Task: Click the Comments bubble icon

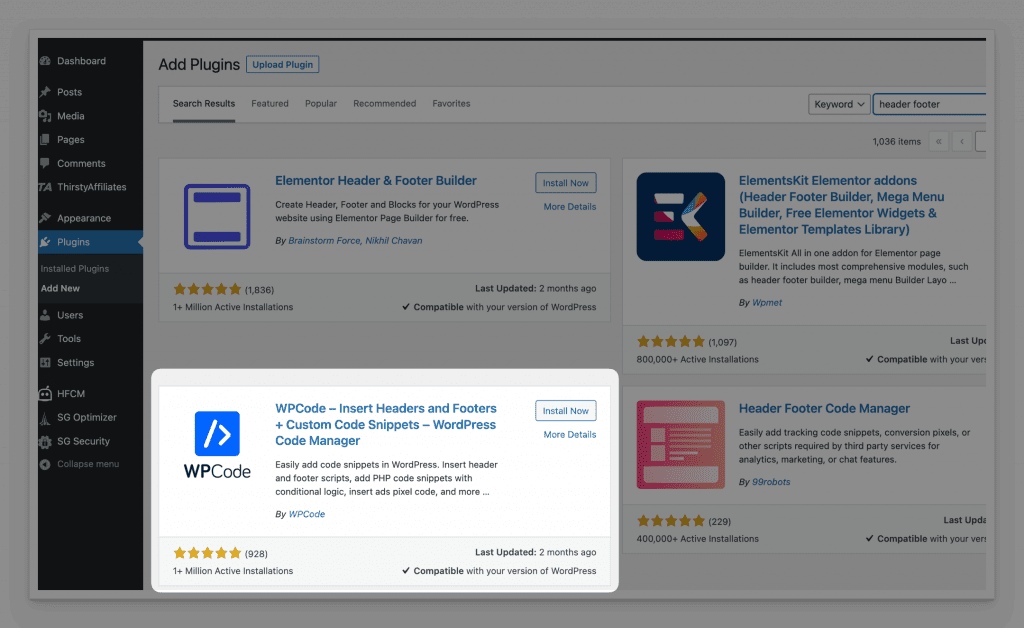Action: [x=45, y=163]
